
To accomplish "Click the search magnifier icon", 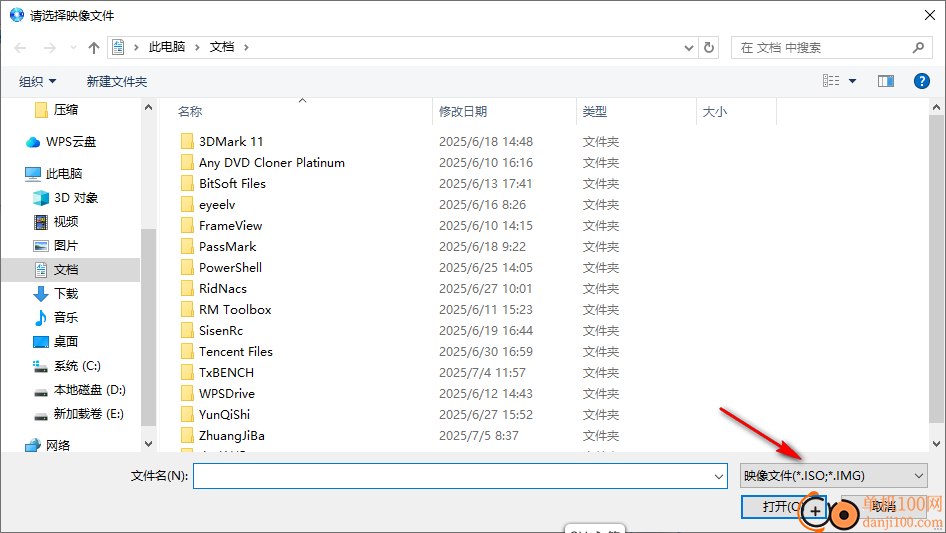I will 918,47.
